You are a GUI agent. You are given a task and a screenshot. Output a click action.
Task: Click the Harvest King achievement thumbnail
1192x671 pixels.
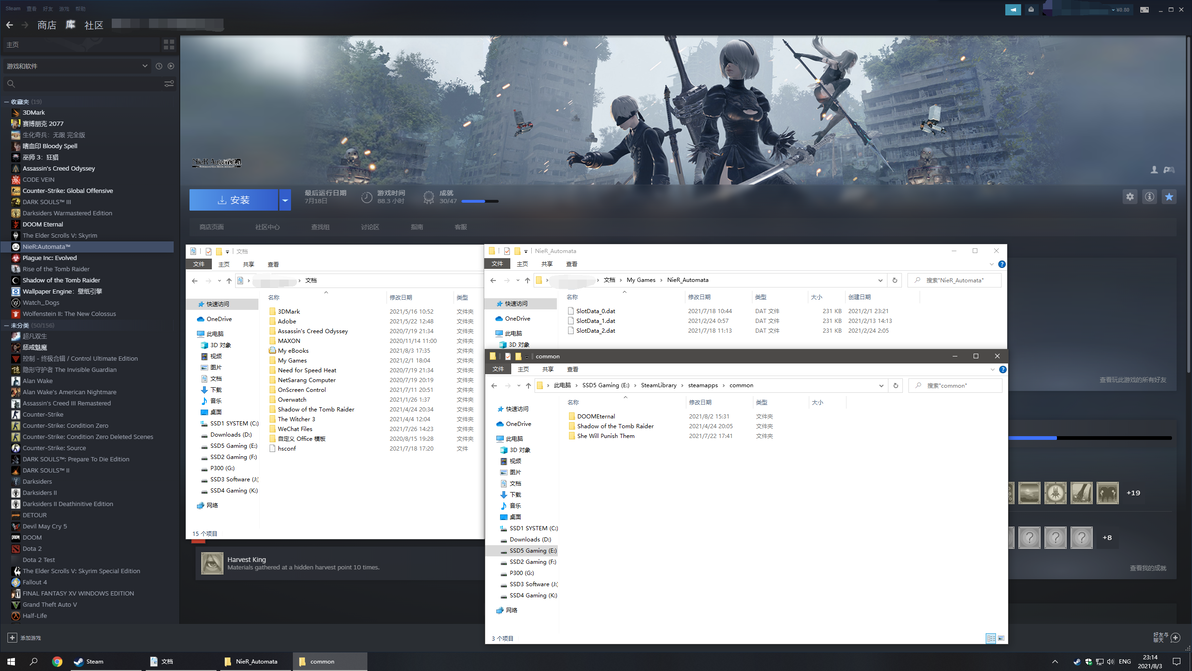click(x=212, y=563)
